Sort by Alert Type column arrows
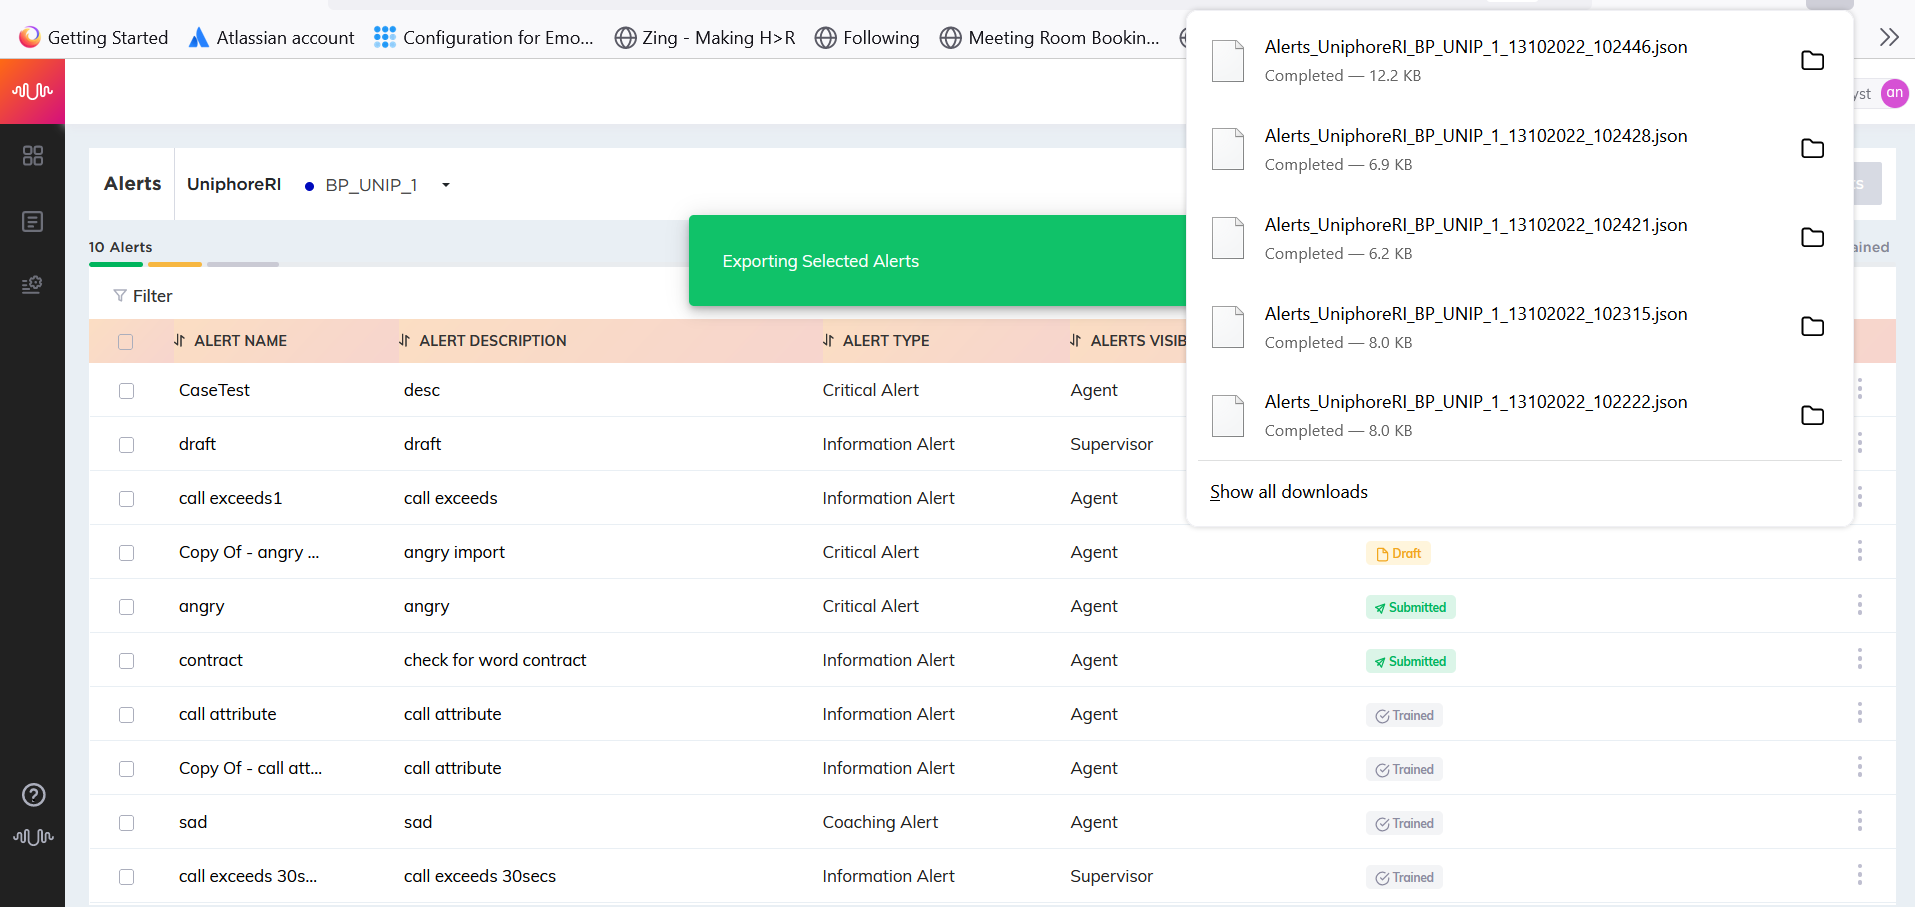This screenshot has width=1915, height=907. tap(829, 341)
